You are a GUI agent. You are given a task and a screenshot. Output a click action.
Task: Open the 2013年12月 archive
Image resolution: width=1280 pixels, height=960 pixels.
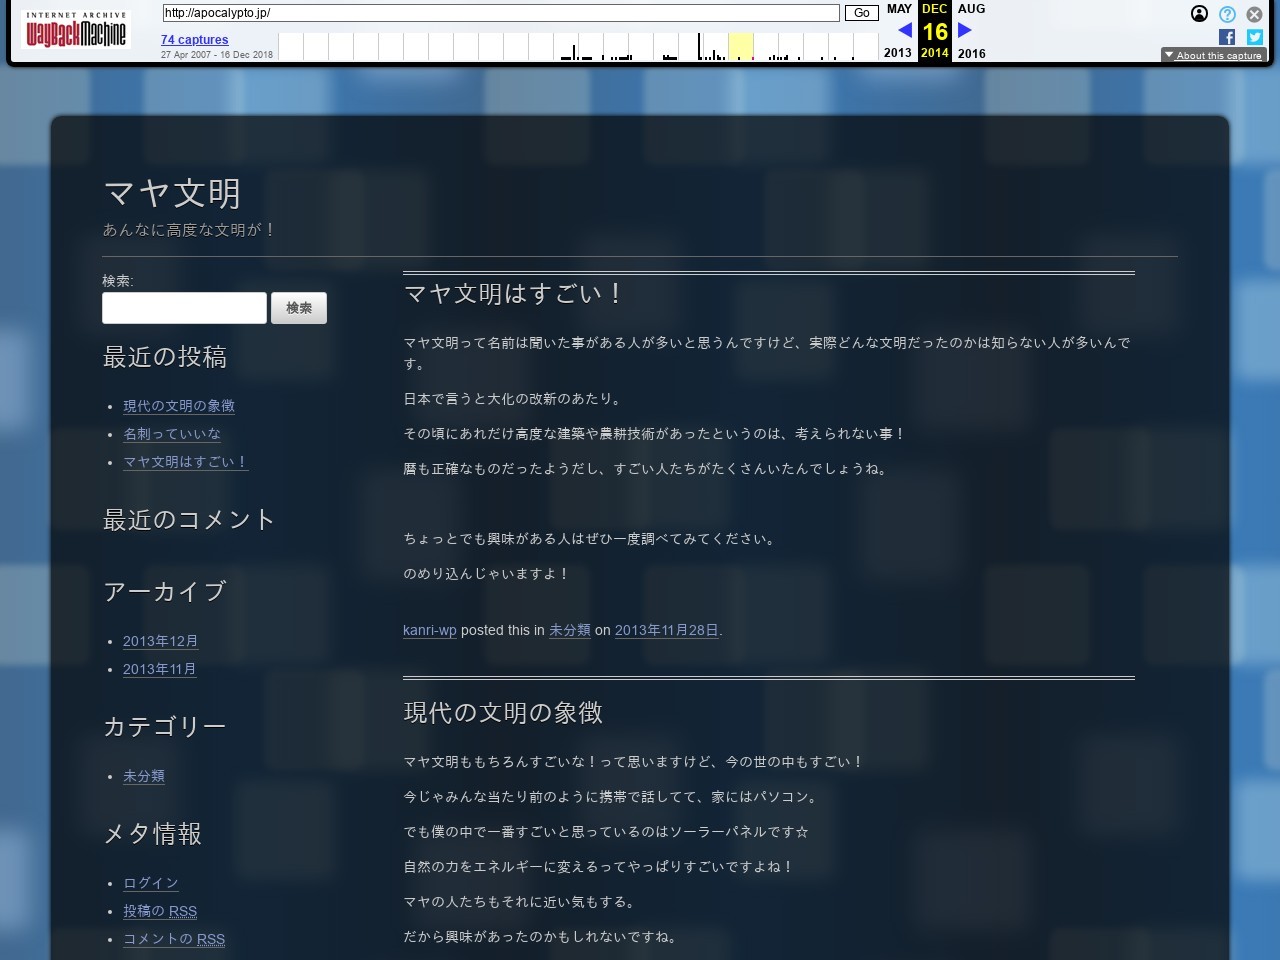(x=160, y=641)
